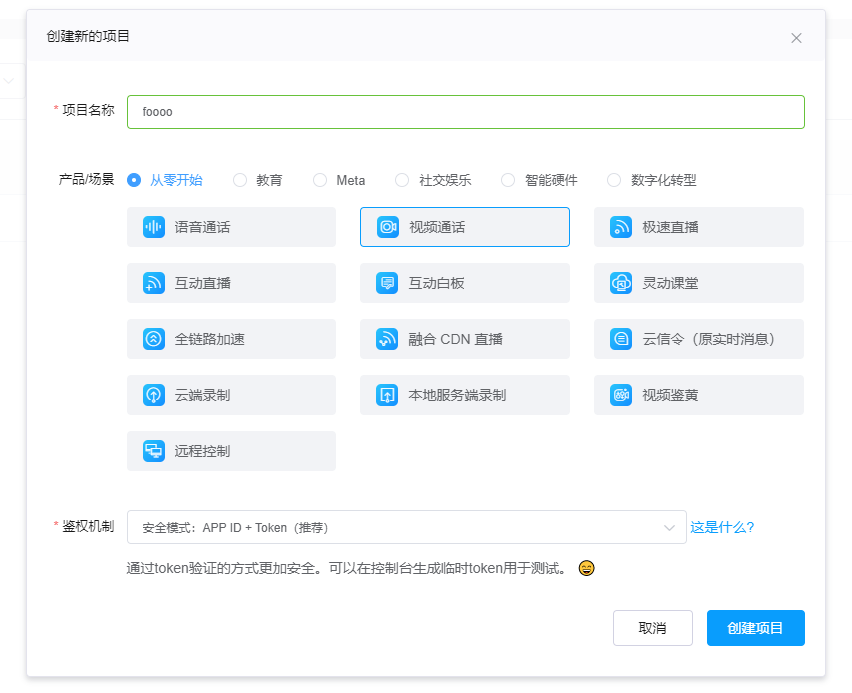Select the 互动白板 whiteboard icon
This screenshot has height=693, width=852.
coord(387,283)
